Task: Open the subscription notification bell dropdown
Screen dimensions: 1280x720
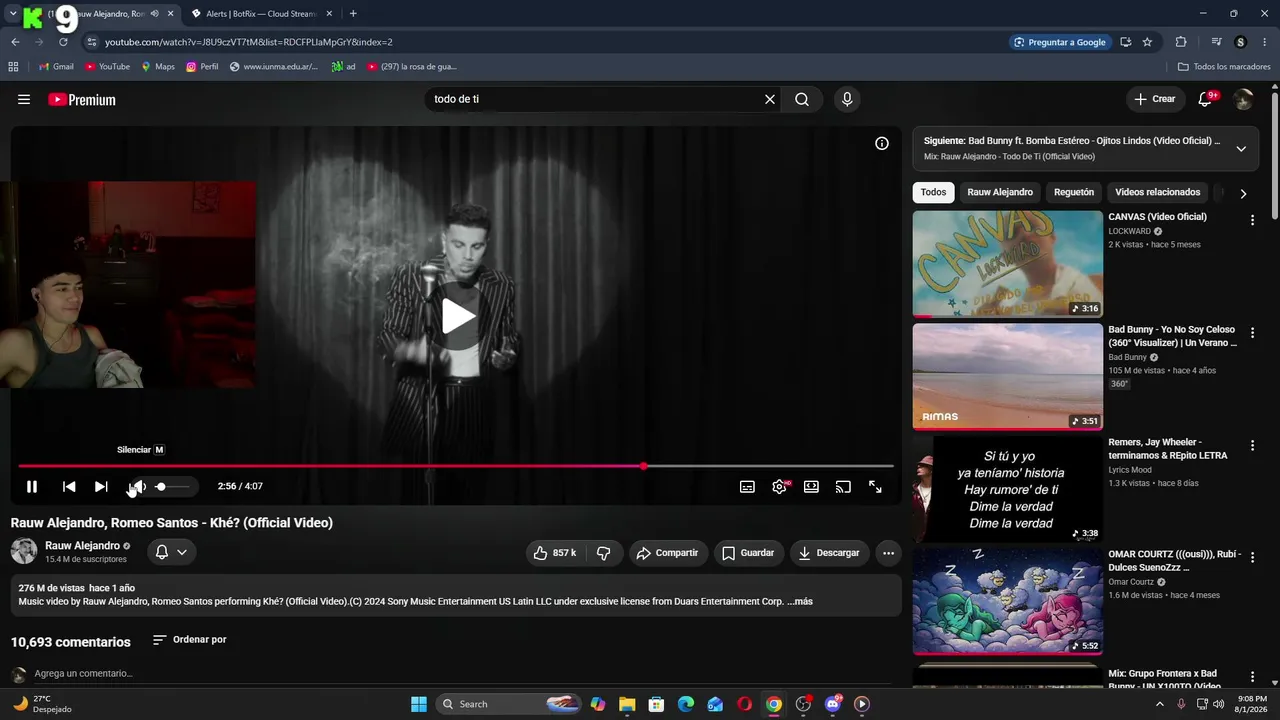Action: click(171, 552)
